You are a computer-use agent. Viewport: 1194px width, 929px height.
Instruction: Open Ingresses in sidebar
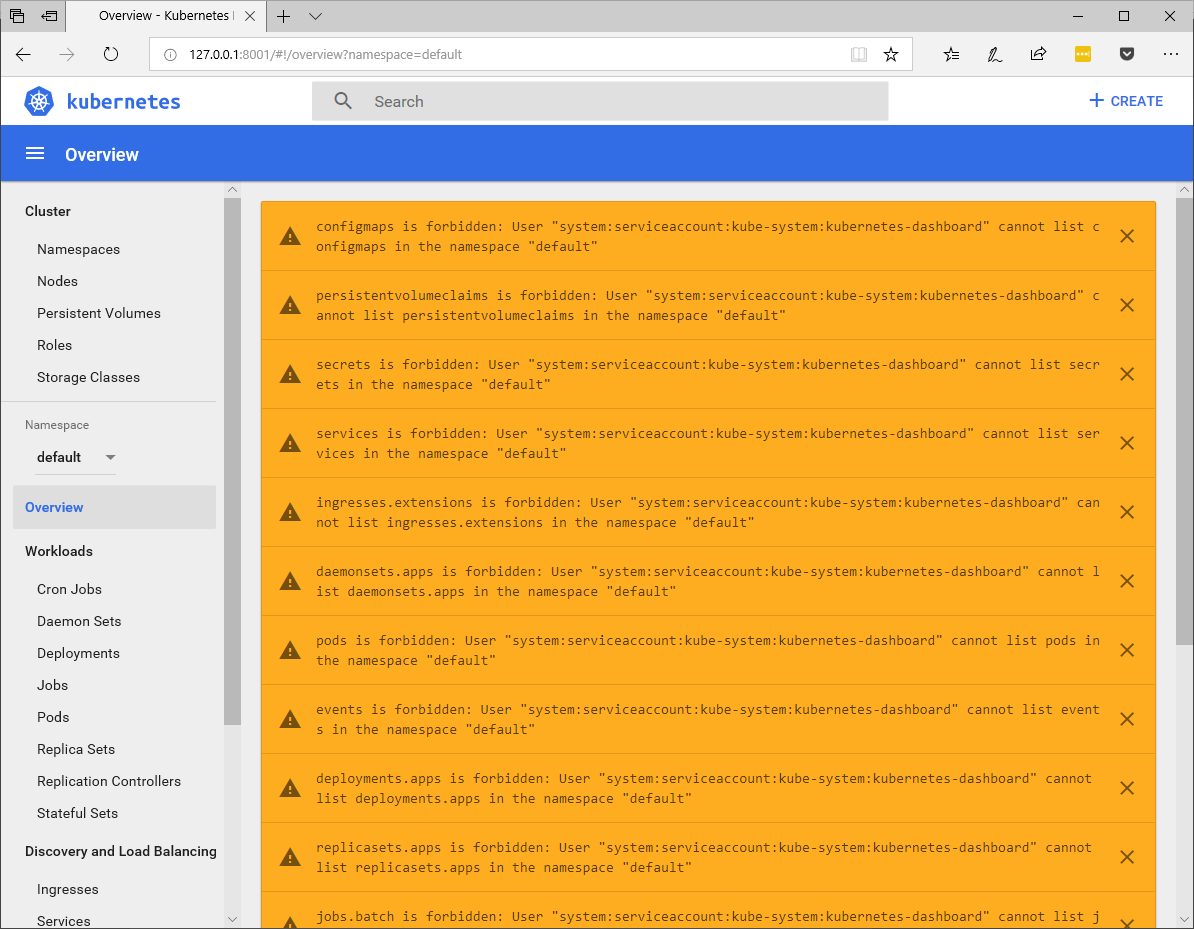click(x=68, y=889)
